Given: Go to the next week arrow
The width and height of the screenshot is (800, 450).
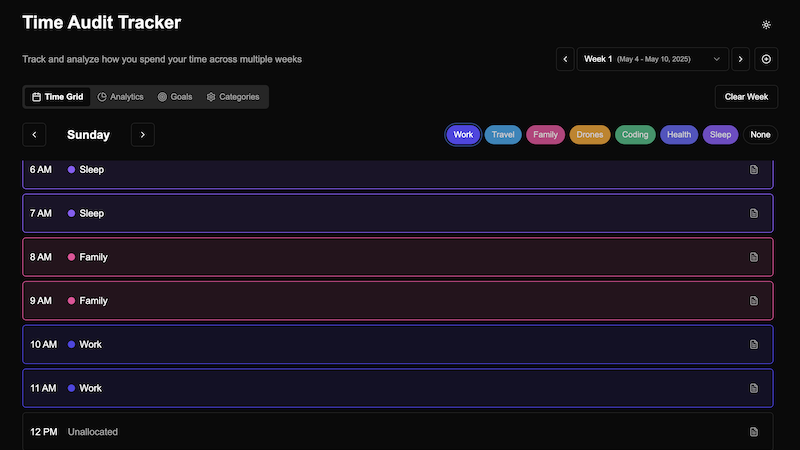Looking at the screenshot, I should (740, 59).
